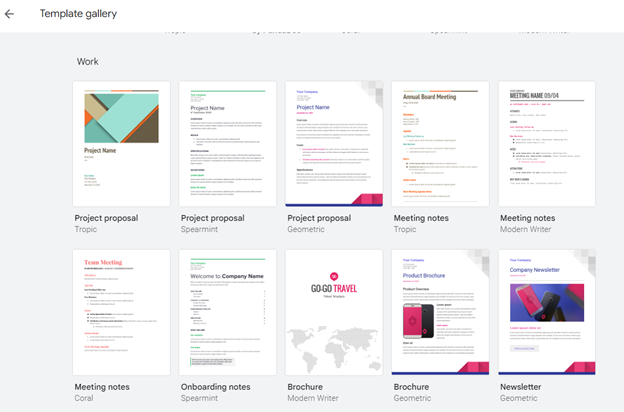Open Onboarding notes Spearmint template thumbnail

227,312
